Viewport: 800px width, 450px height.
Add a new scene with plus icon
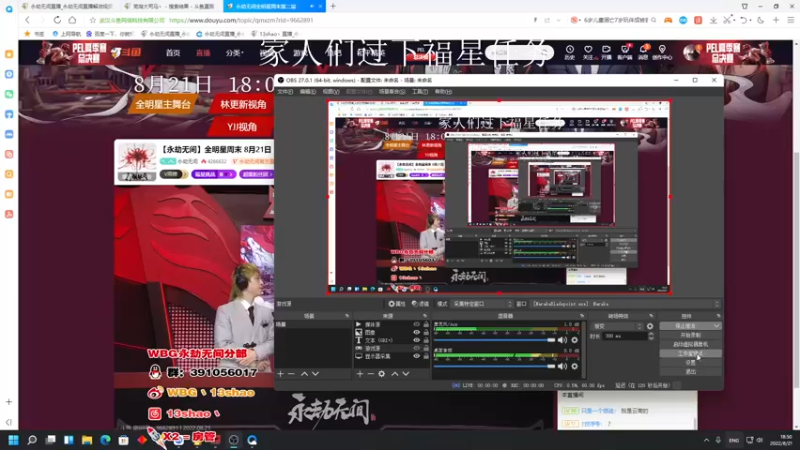point(280,374)
